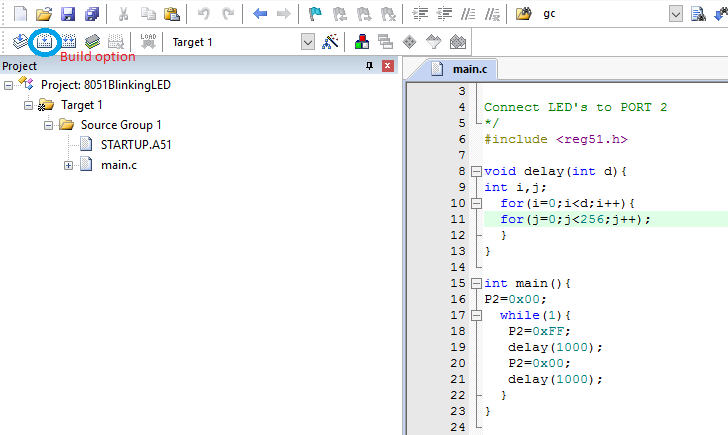Viewport: 728px width, 435px height.
Task: Cut selection with the scissors icon
Action: tap(123, 14)
